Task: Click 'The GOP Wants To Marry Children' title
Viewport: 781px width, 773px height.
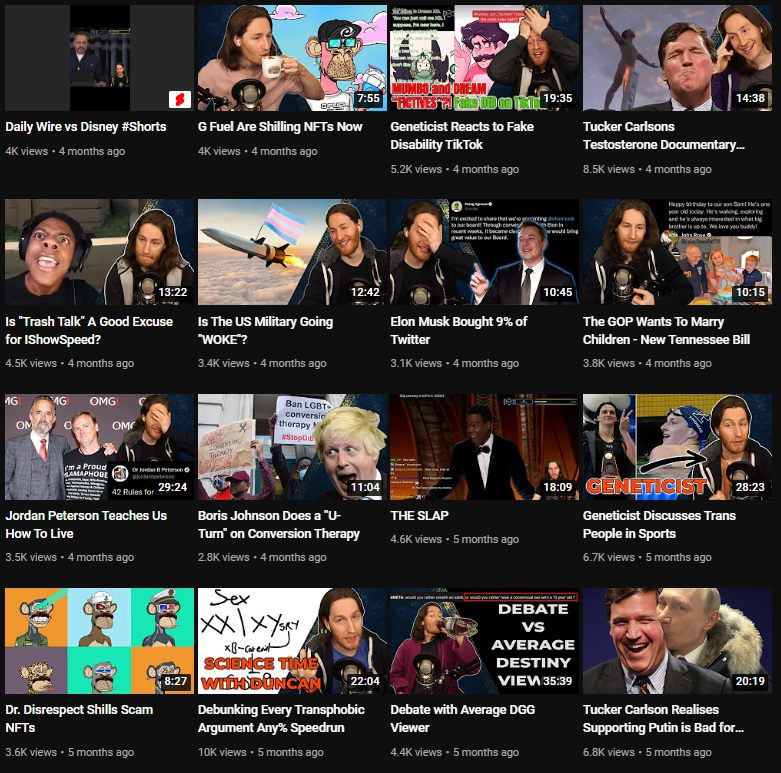Action: [666, 330]
